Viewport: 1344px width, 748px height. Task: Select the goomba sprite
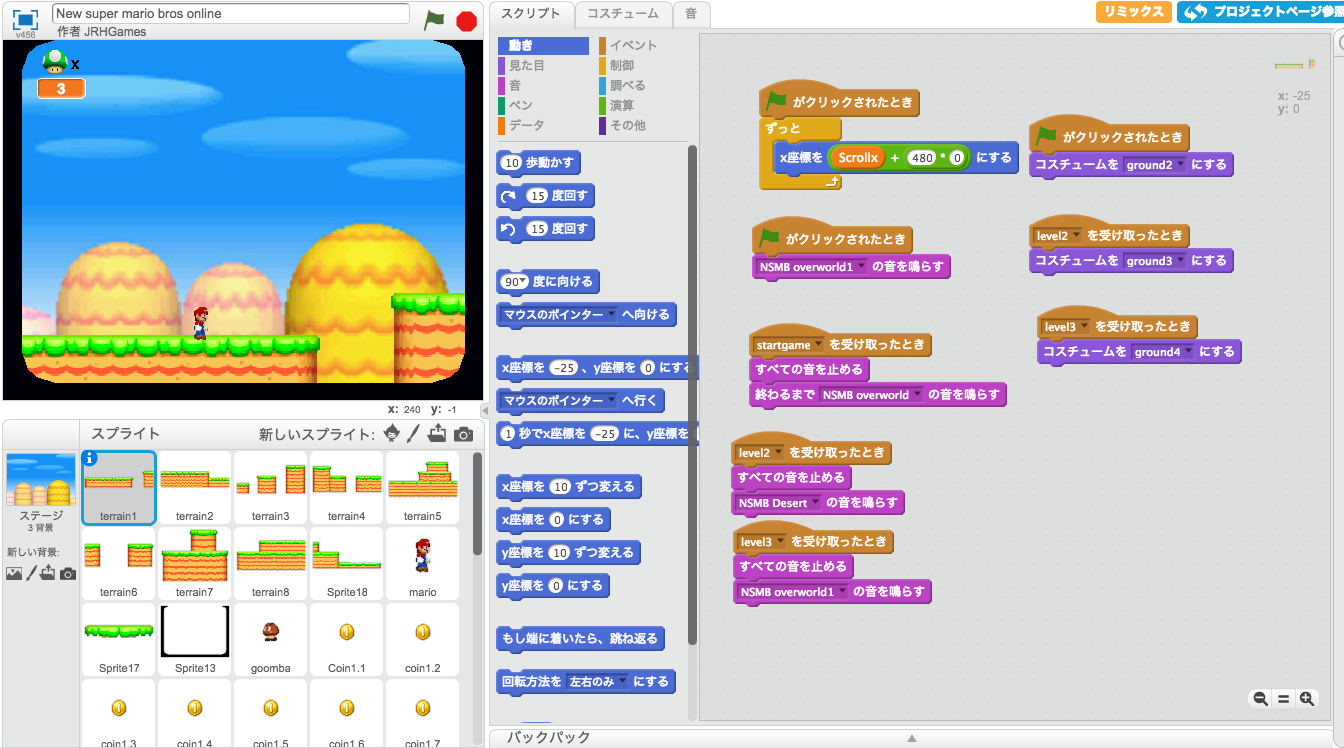pyautogui.click(x=270, y=639)
